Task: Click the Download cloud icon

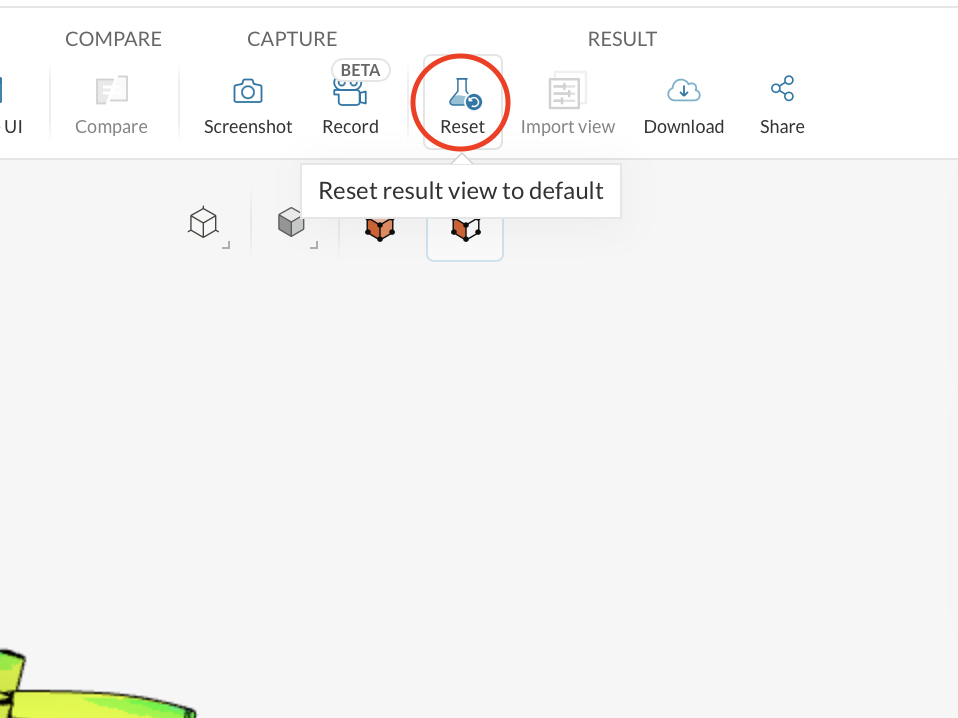Action: pos(684,90)
